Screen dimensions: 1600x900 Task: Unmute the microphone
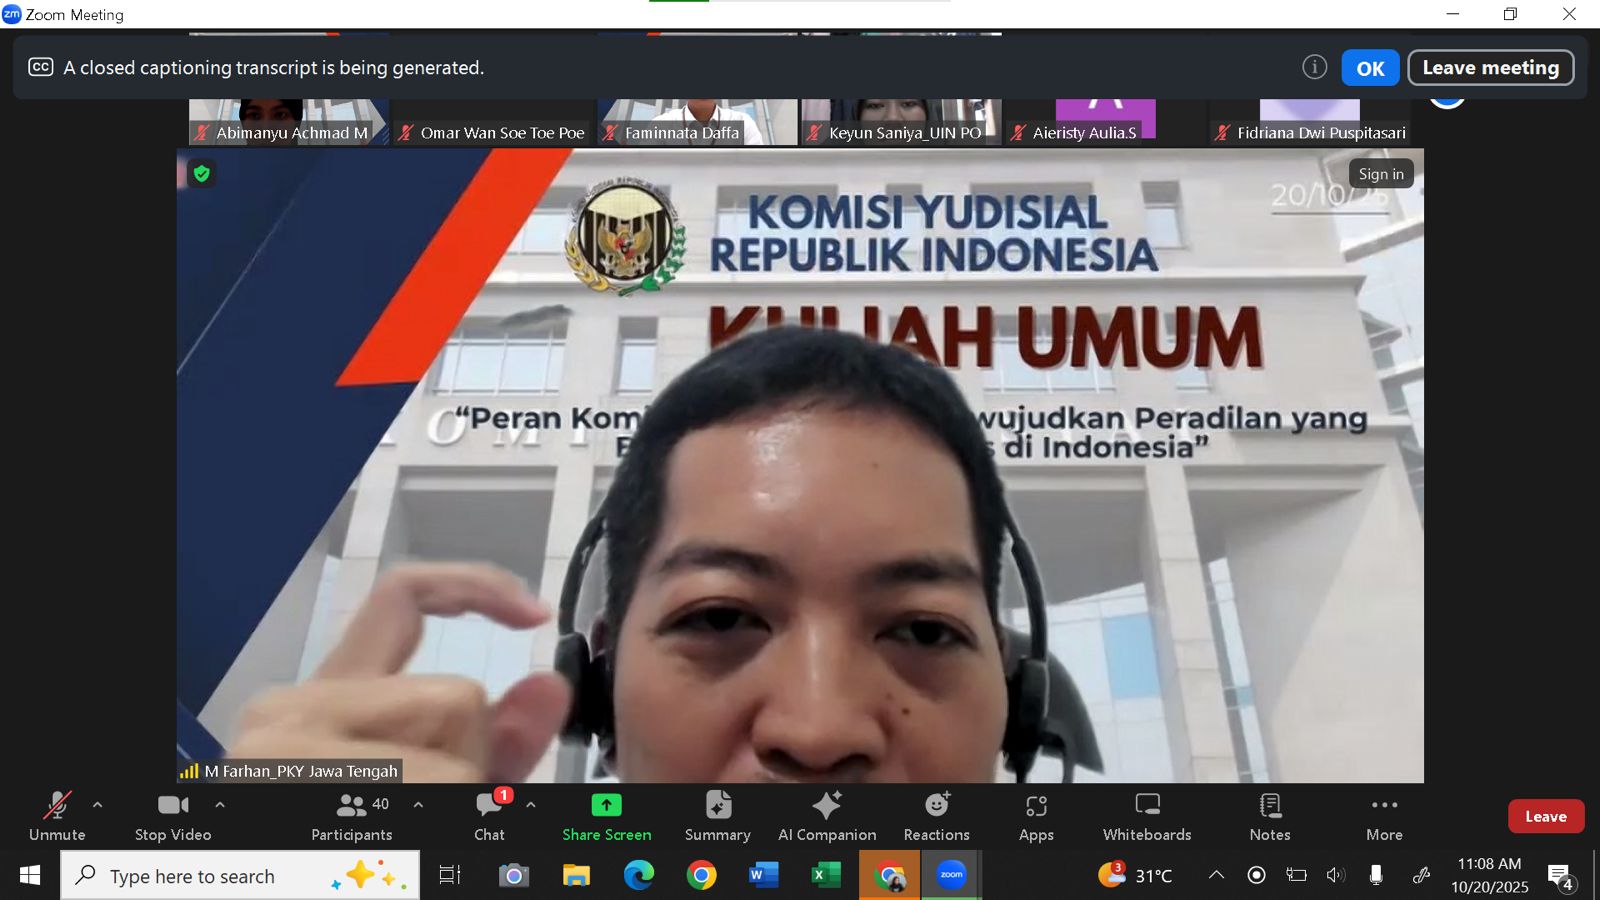57,816
